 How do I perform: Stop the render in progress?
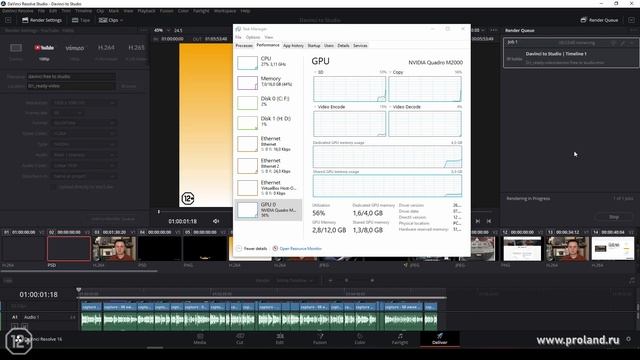[614, 217]
